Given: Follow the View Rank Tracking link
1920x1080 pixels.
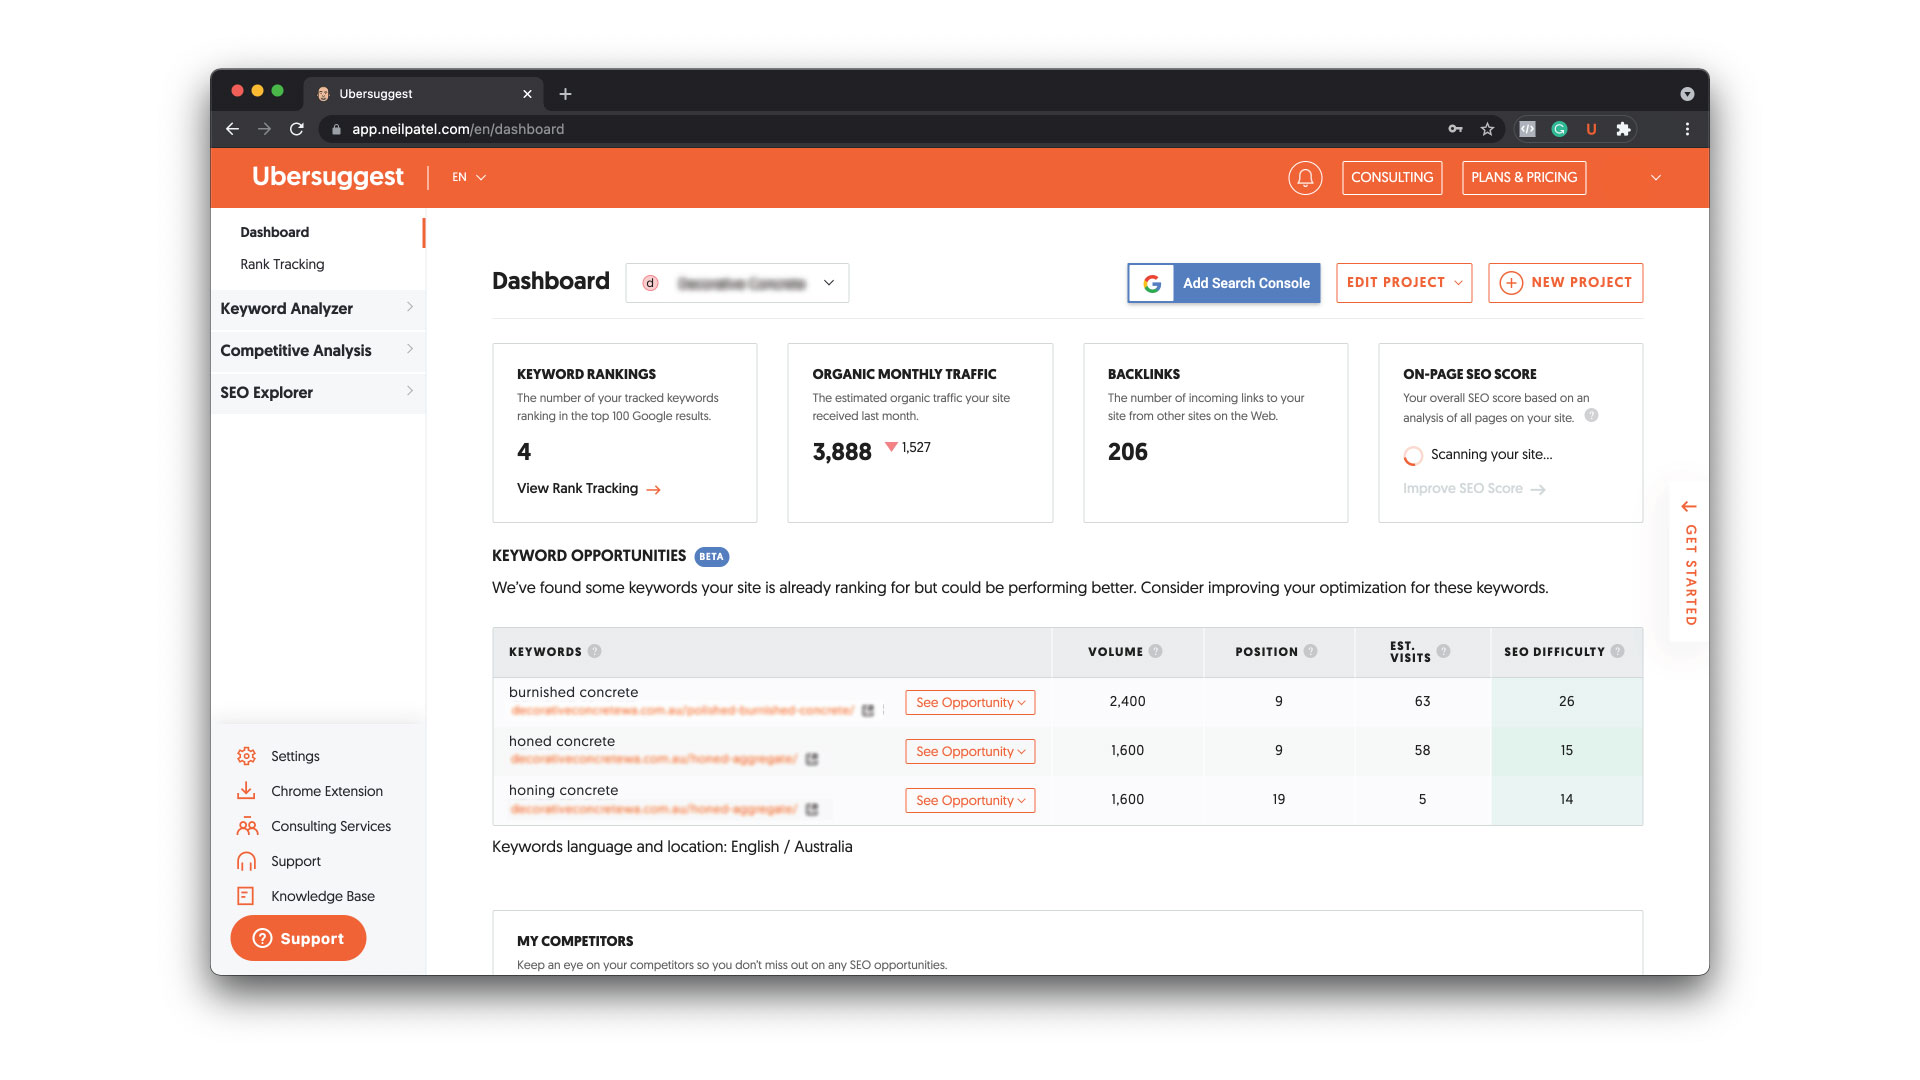Looking at the screenshot, I should [589, 488].
